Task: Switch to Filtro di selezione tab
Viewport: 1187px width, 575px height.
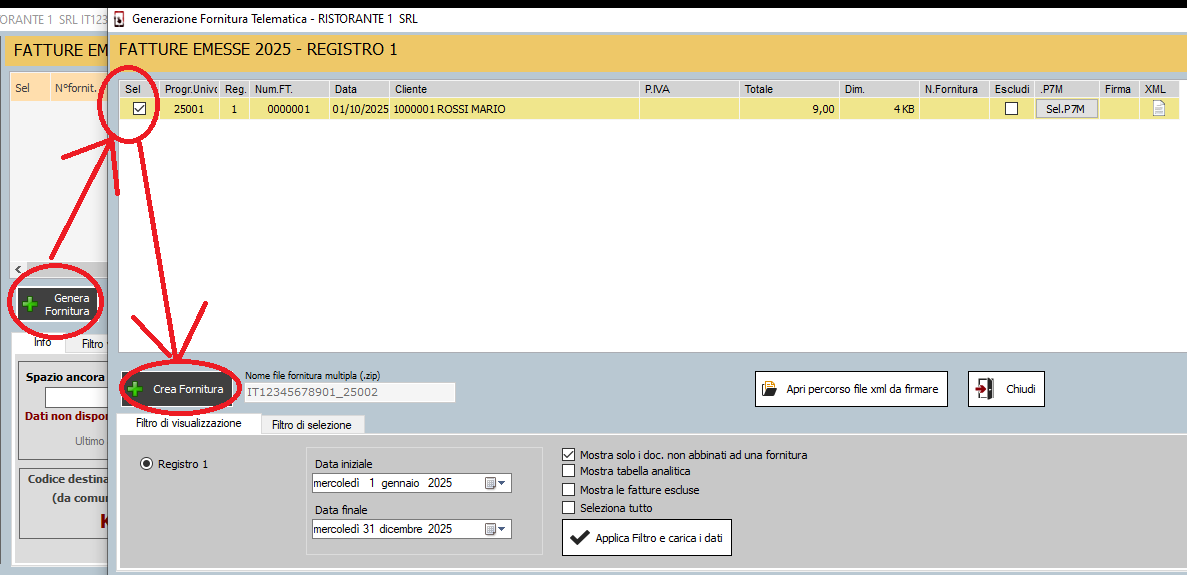Action: [x=311, y=425]
